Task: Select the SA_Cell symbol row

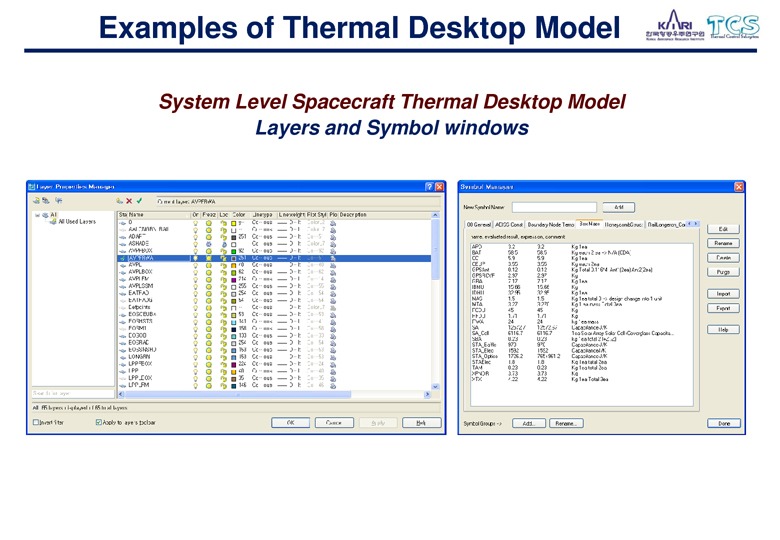Action: pyautogui.click(x=581, y=333)
